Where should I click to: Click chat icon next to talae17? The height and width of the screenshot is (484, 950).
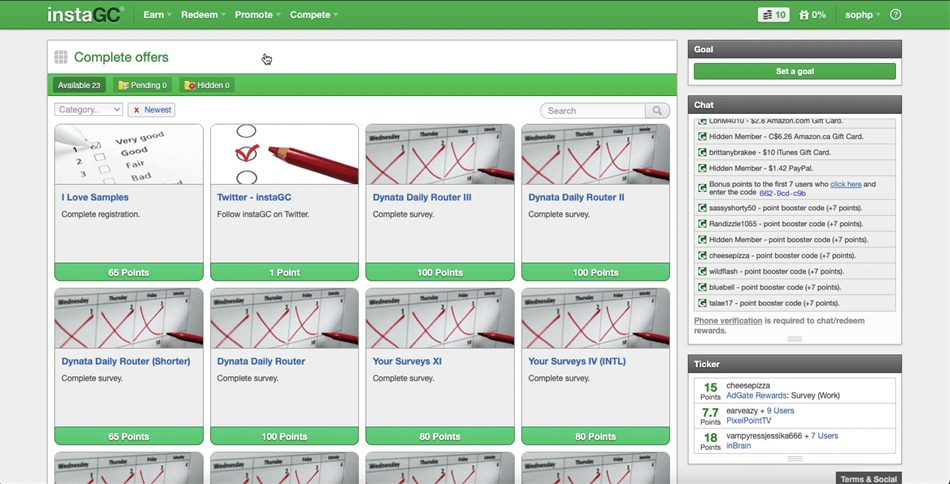point(702,303)
